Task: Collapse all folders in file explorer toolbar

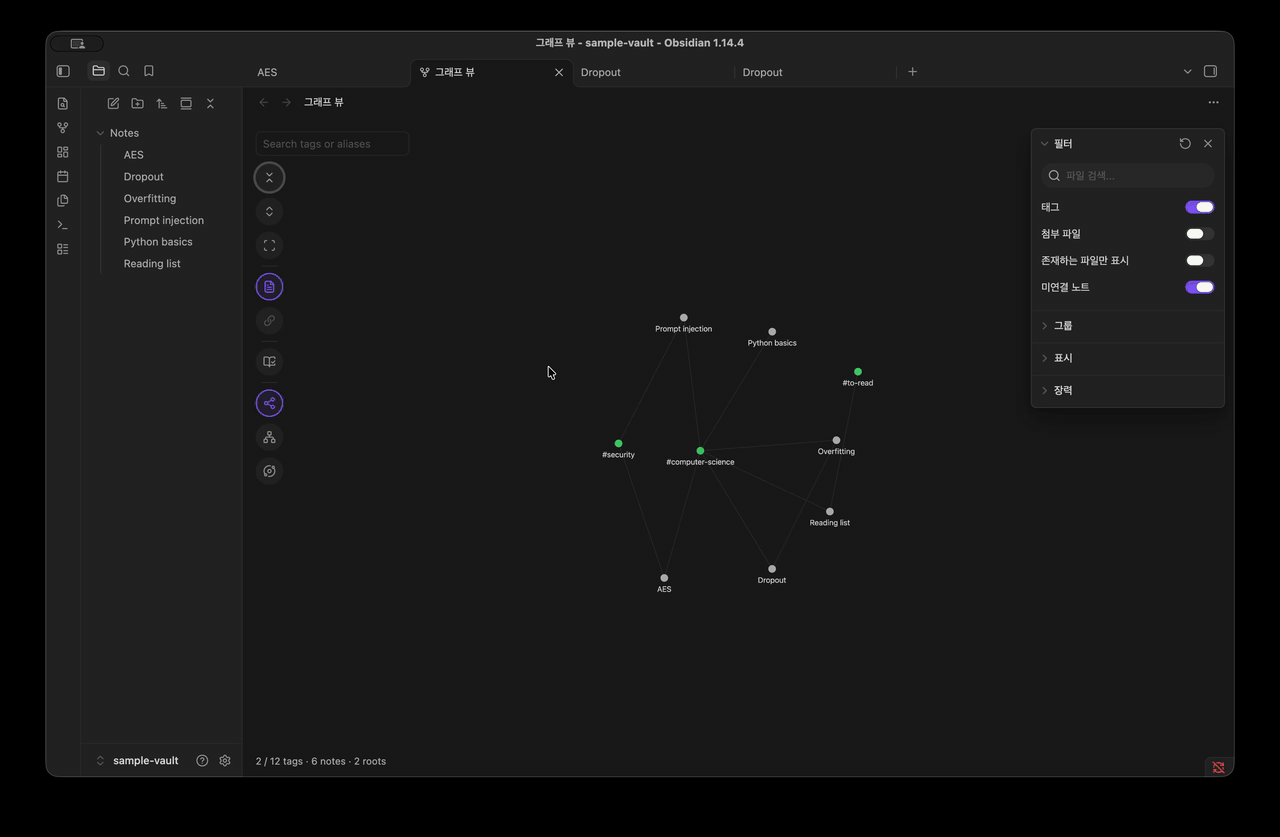Action: pyautogui.click(x=210, y=103)
